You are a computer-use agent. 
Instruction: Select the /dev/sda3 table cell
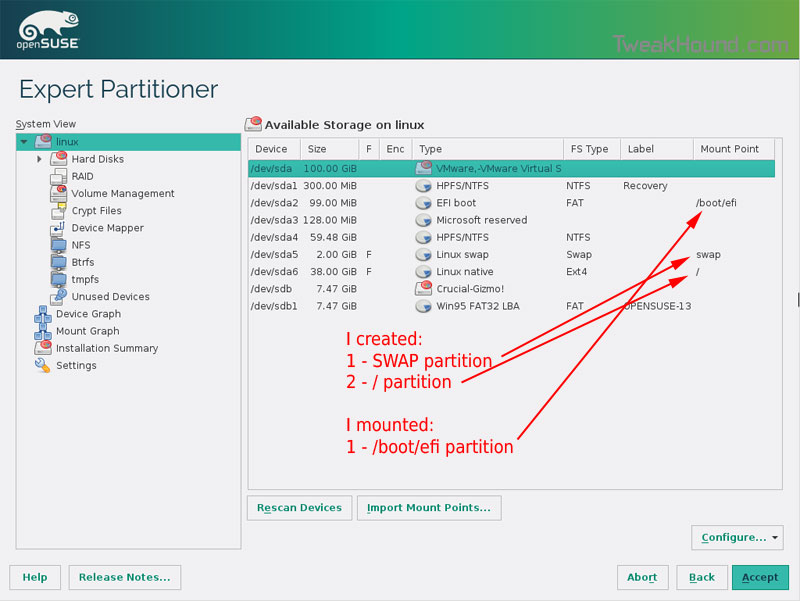tap(274, 220)
